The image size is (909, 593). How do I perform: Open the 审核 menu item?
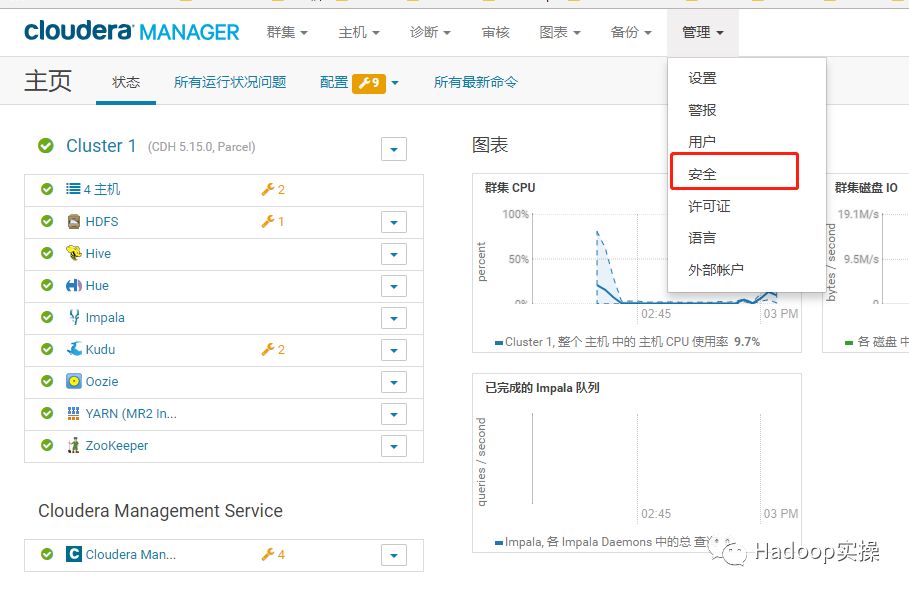pos(496,32)
